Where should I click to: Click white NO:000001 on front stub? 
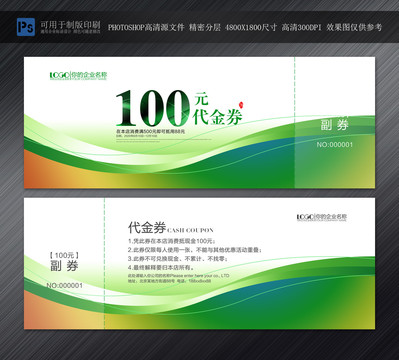(x=334, y=145)
